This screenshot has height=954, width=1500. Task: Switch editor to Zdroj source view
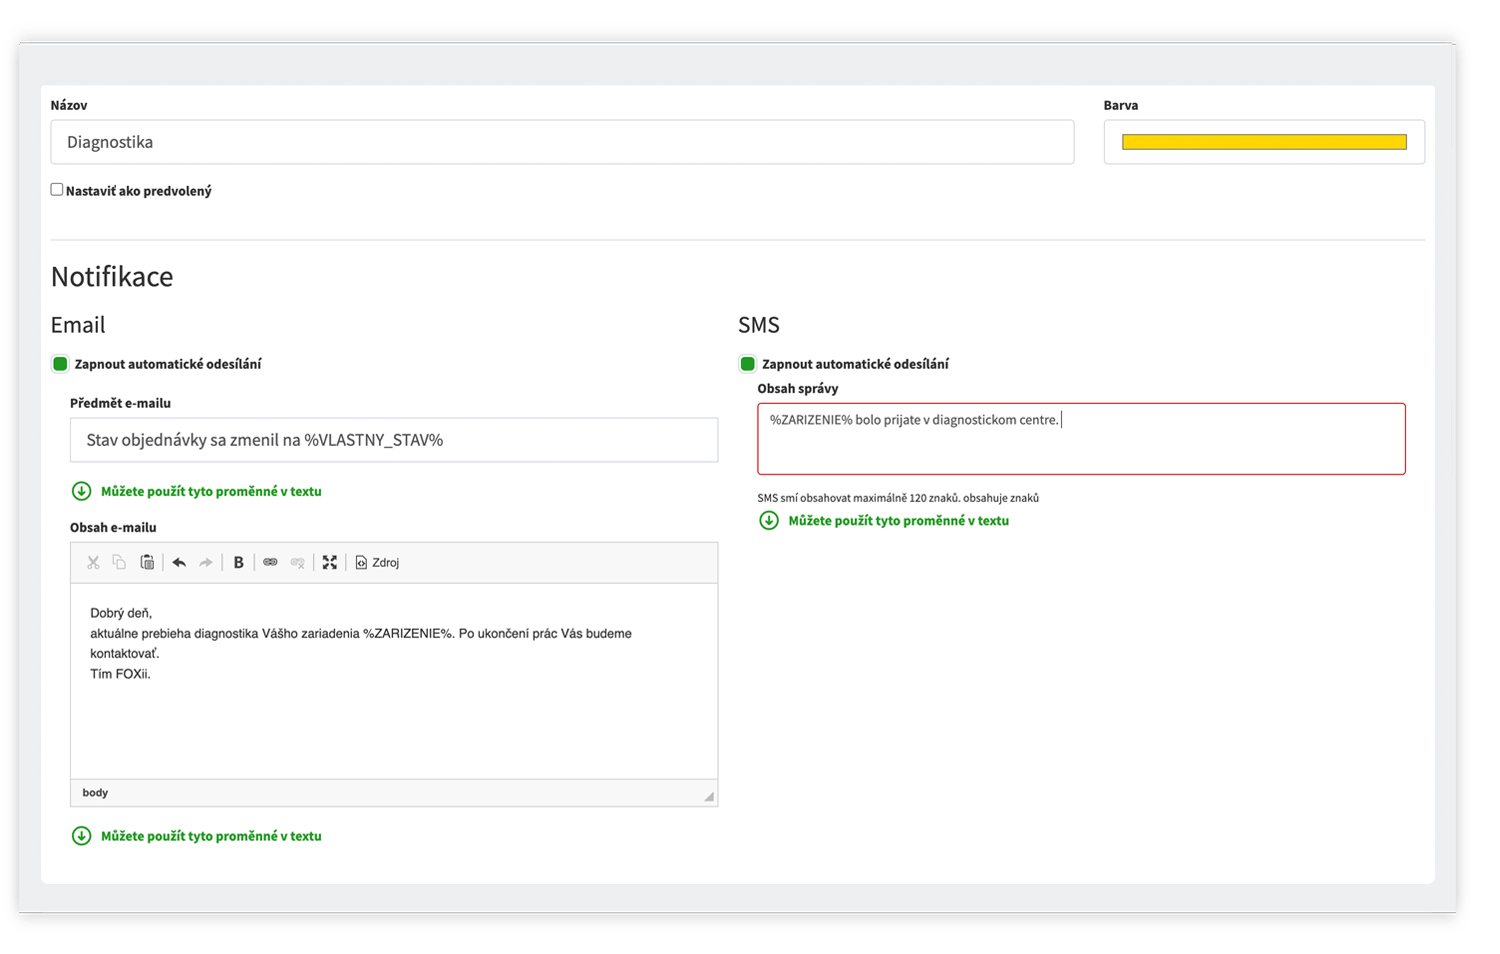(378, 563)
